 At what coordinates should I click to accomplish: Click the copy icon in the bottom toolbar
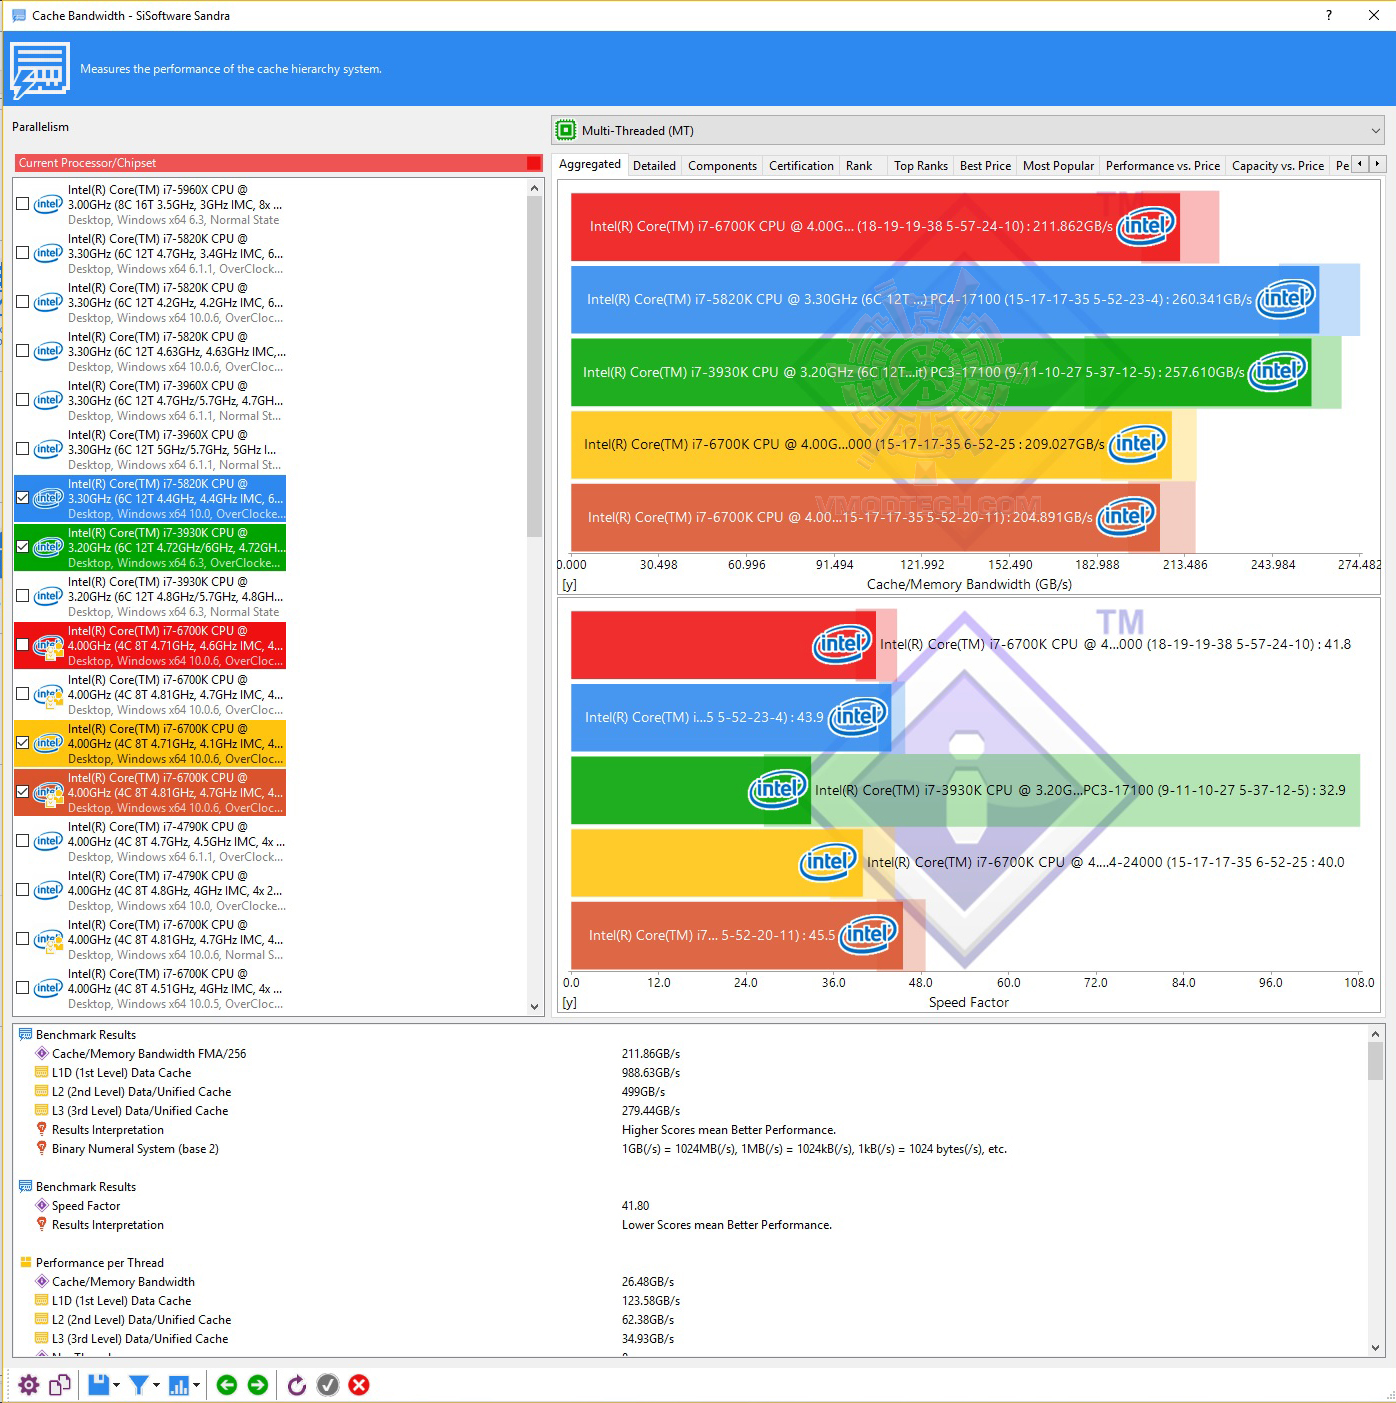tap(60, 1385)
